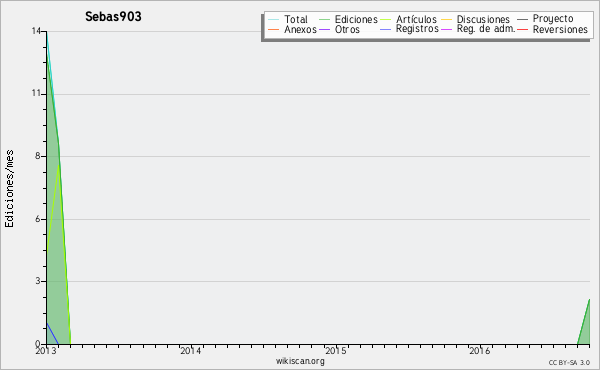Click the 14 y-axis value
The height and width of the screenshot is (370, 600).
36,31
